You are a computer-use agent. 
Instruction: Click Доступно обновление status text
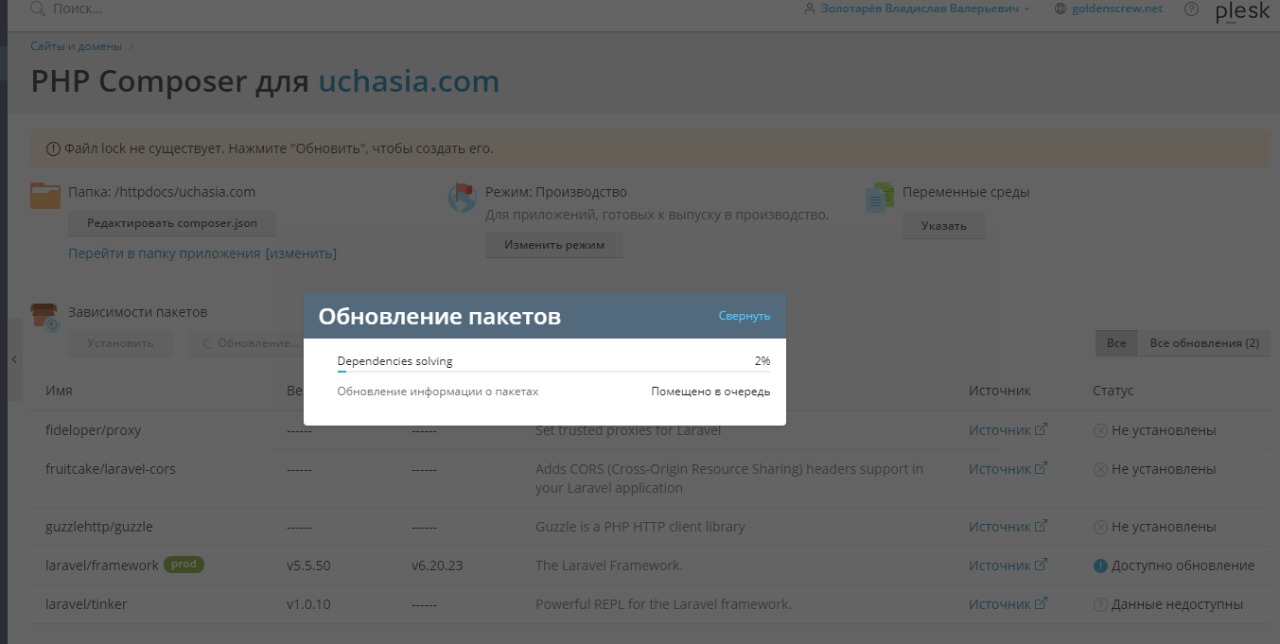[x=1183, y=566]
